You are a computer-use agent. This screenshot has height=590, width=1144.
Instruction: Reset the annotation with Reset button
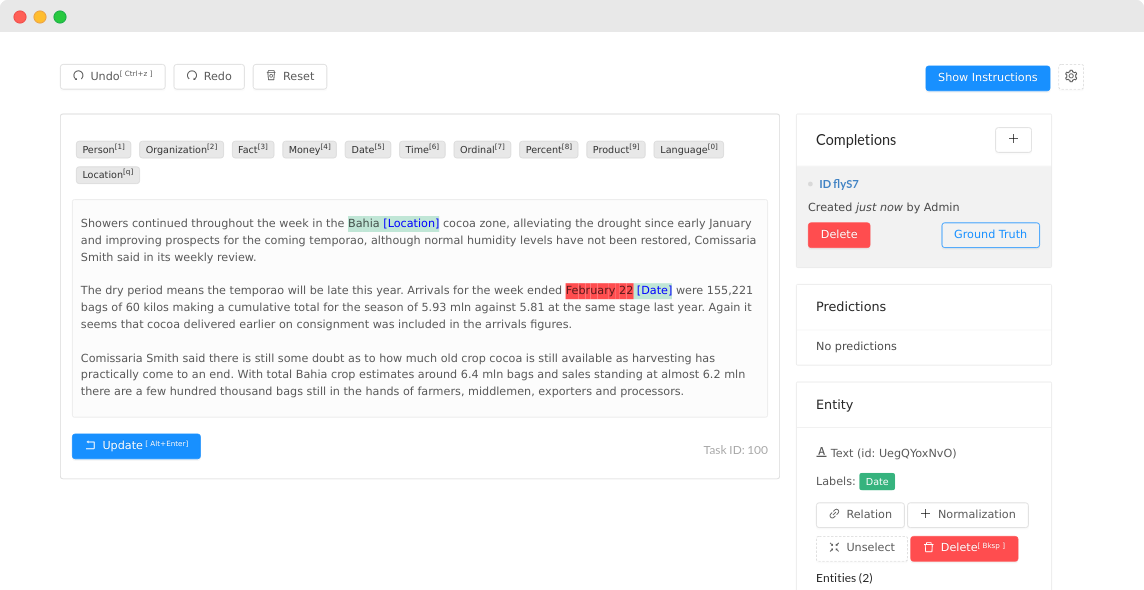click(289, 77)
